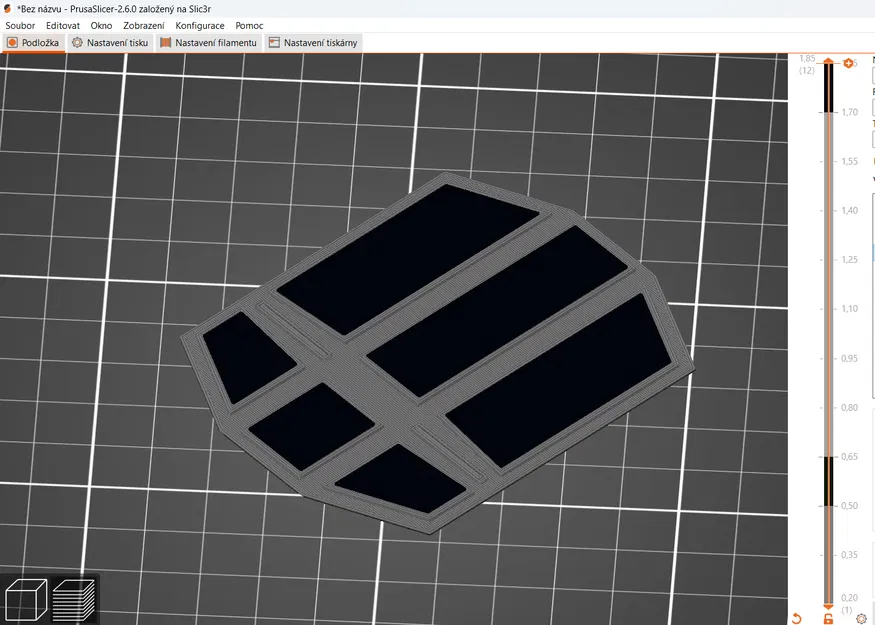
Task: Select the lower layer slider thumb
Action: point(829,606)
